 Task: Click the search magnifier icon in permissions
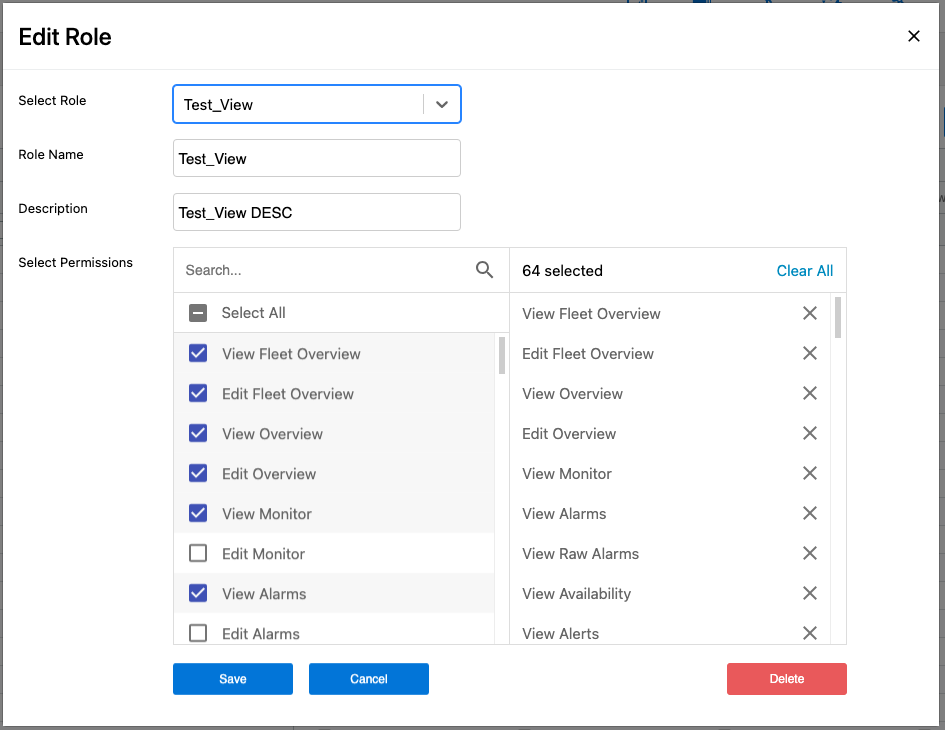tap(484, 270)
